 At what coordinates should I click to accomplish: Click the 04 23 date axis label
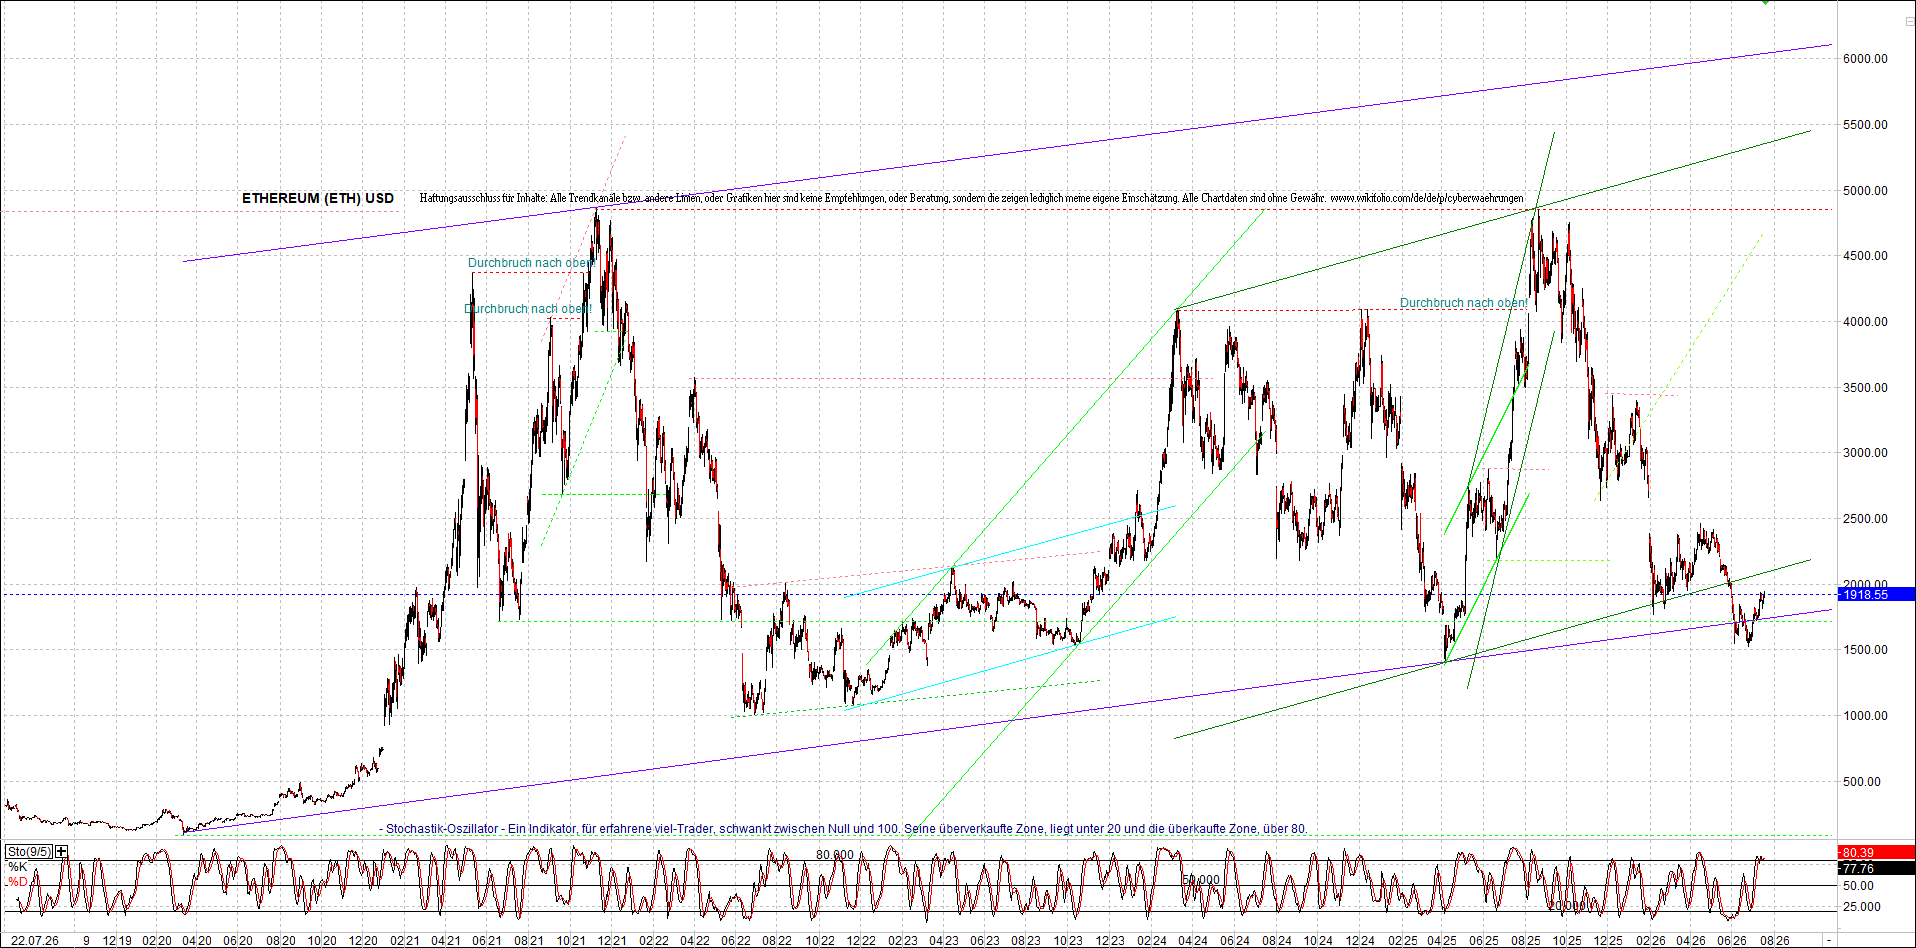[x=944, y=941]
